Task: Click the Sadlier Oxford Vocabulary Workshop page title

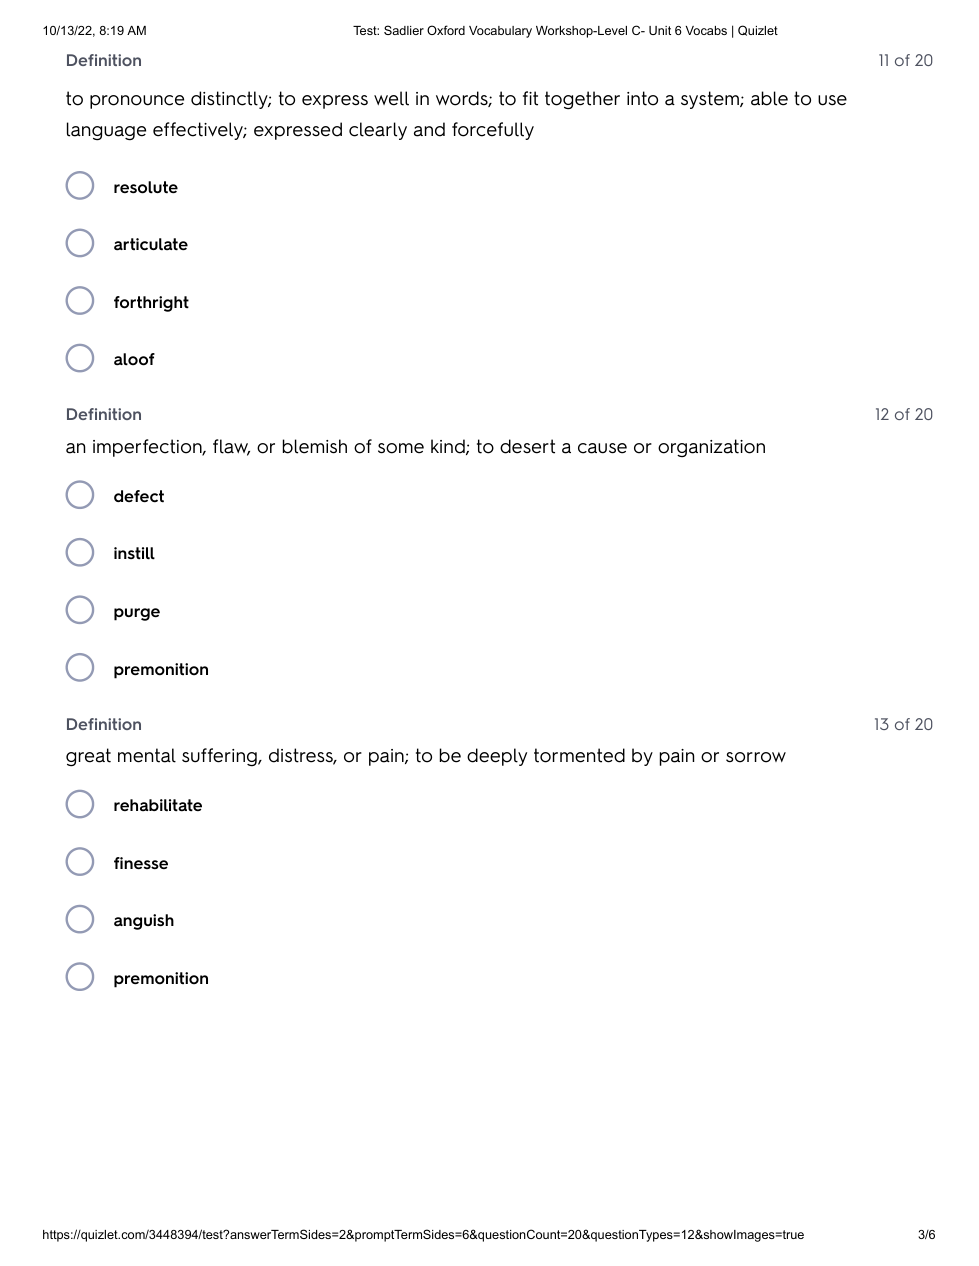Action: [565, 31]
